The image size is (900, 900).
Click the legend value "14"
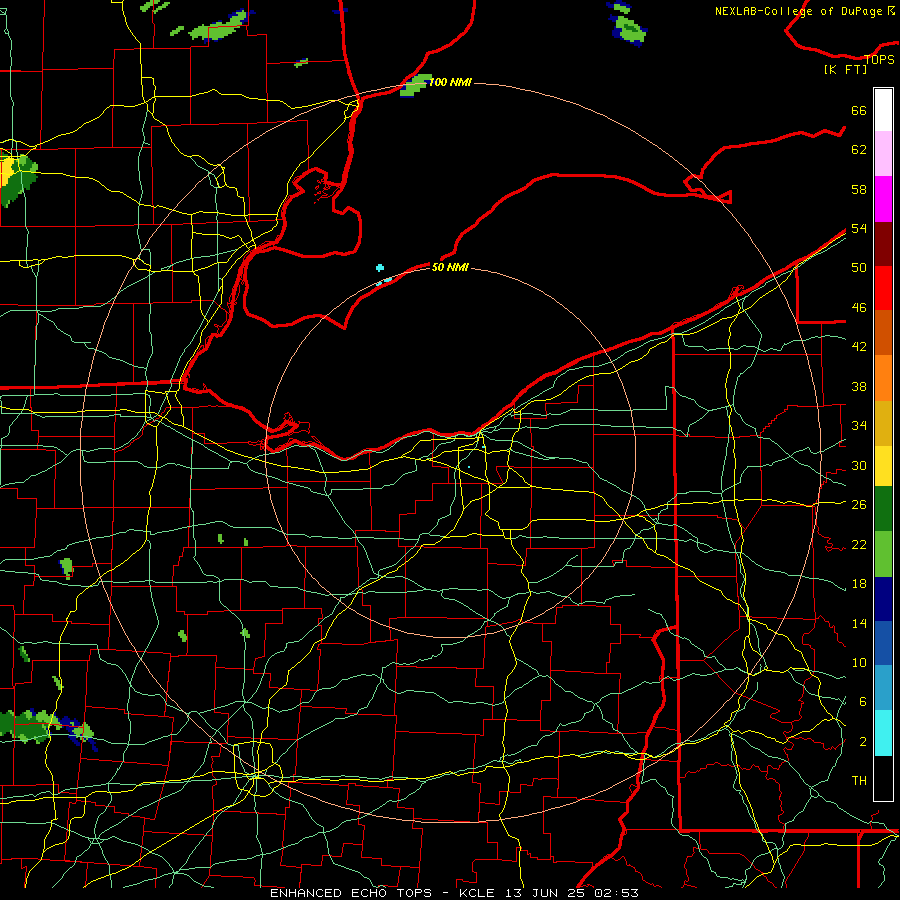point(859,623)
